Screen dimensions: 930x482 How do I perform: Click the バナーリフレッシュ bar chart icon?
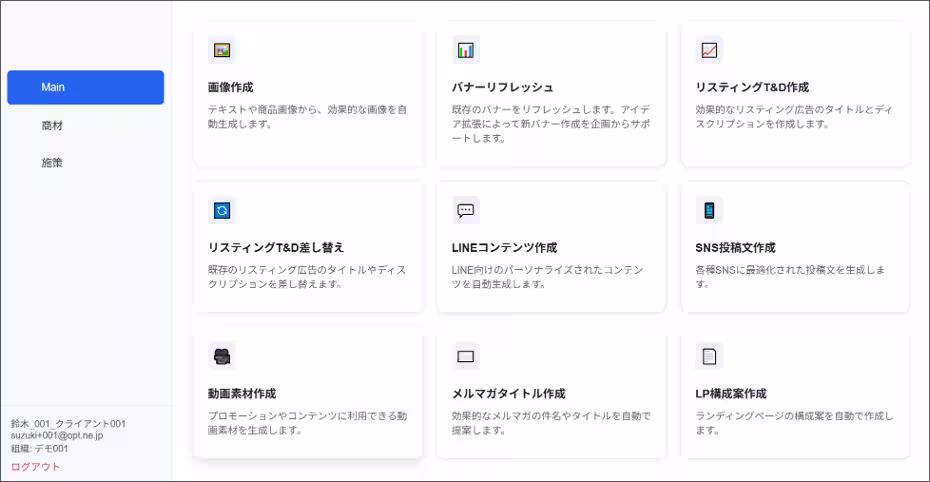coord(466,50)
